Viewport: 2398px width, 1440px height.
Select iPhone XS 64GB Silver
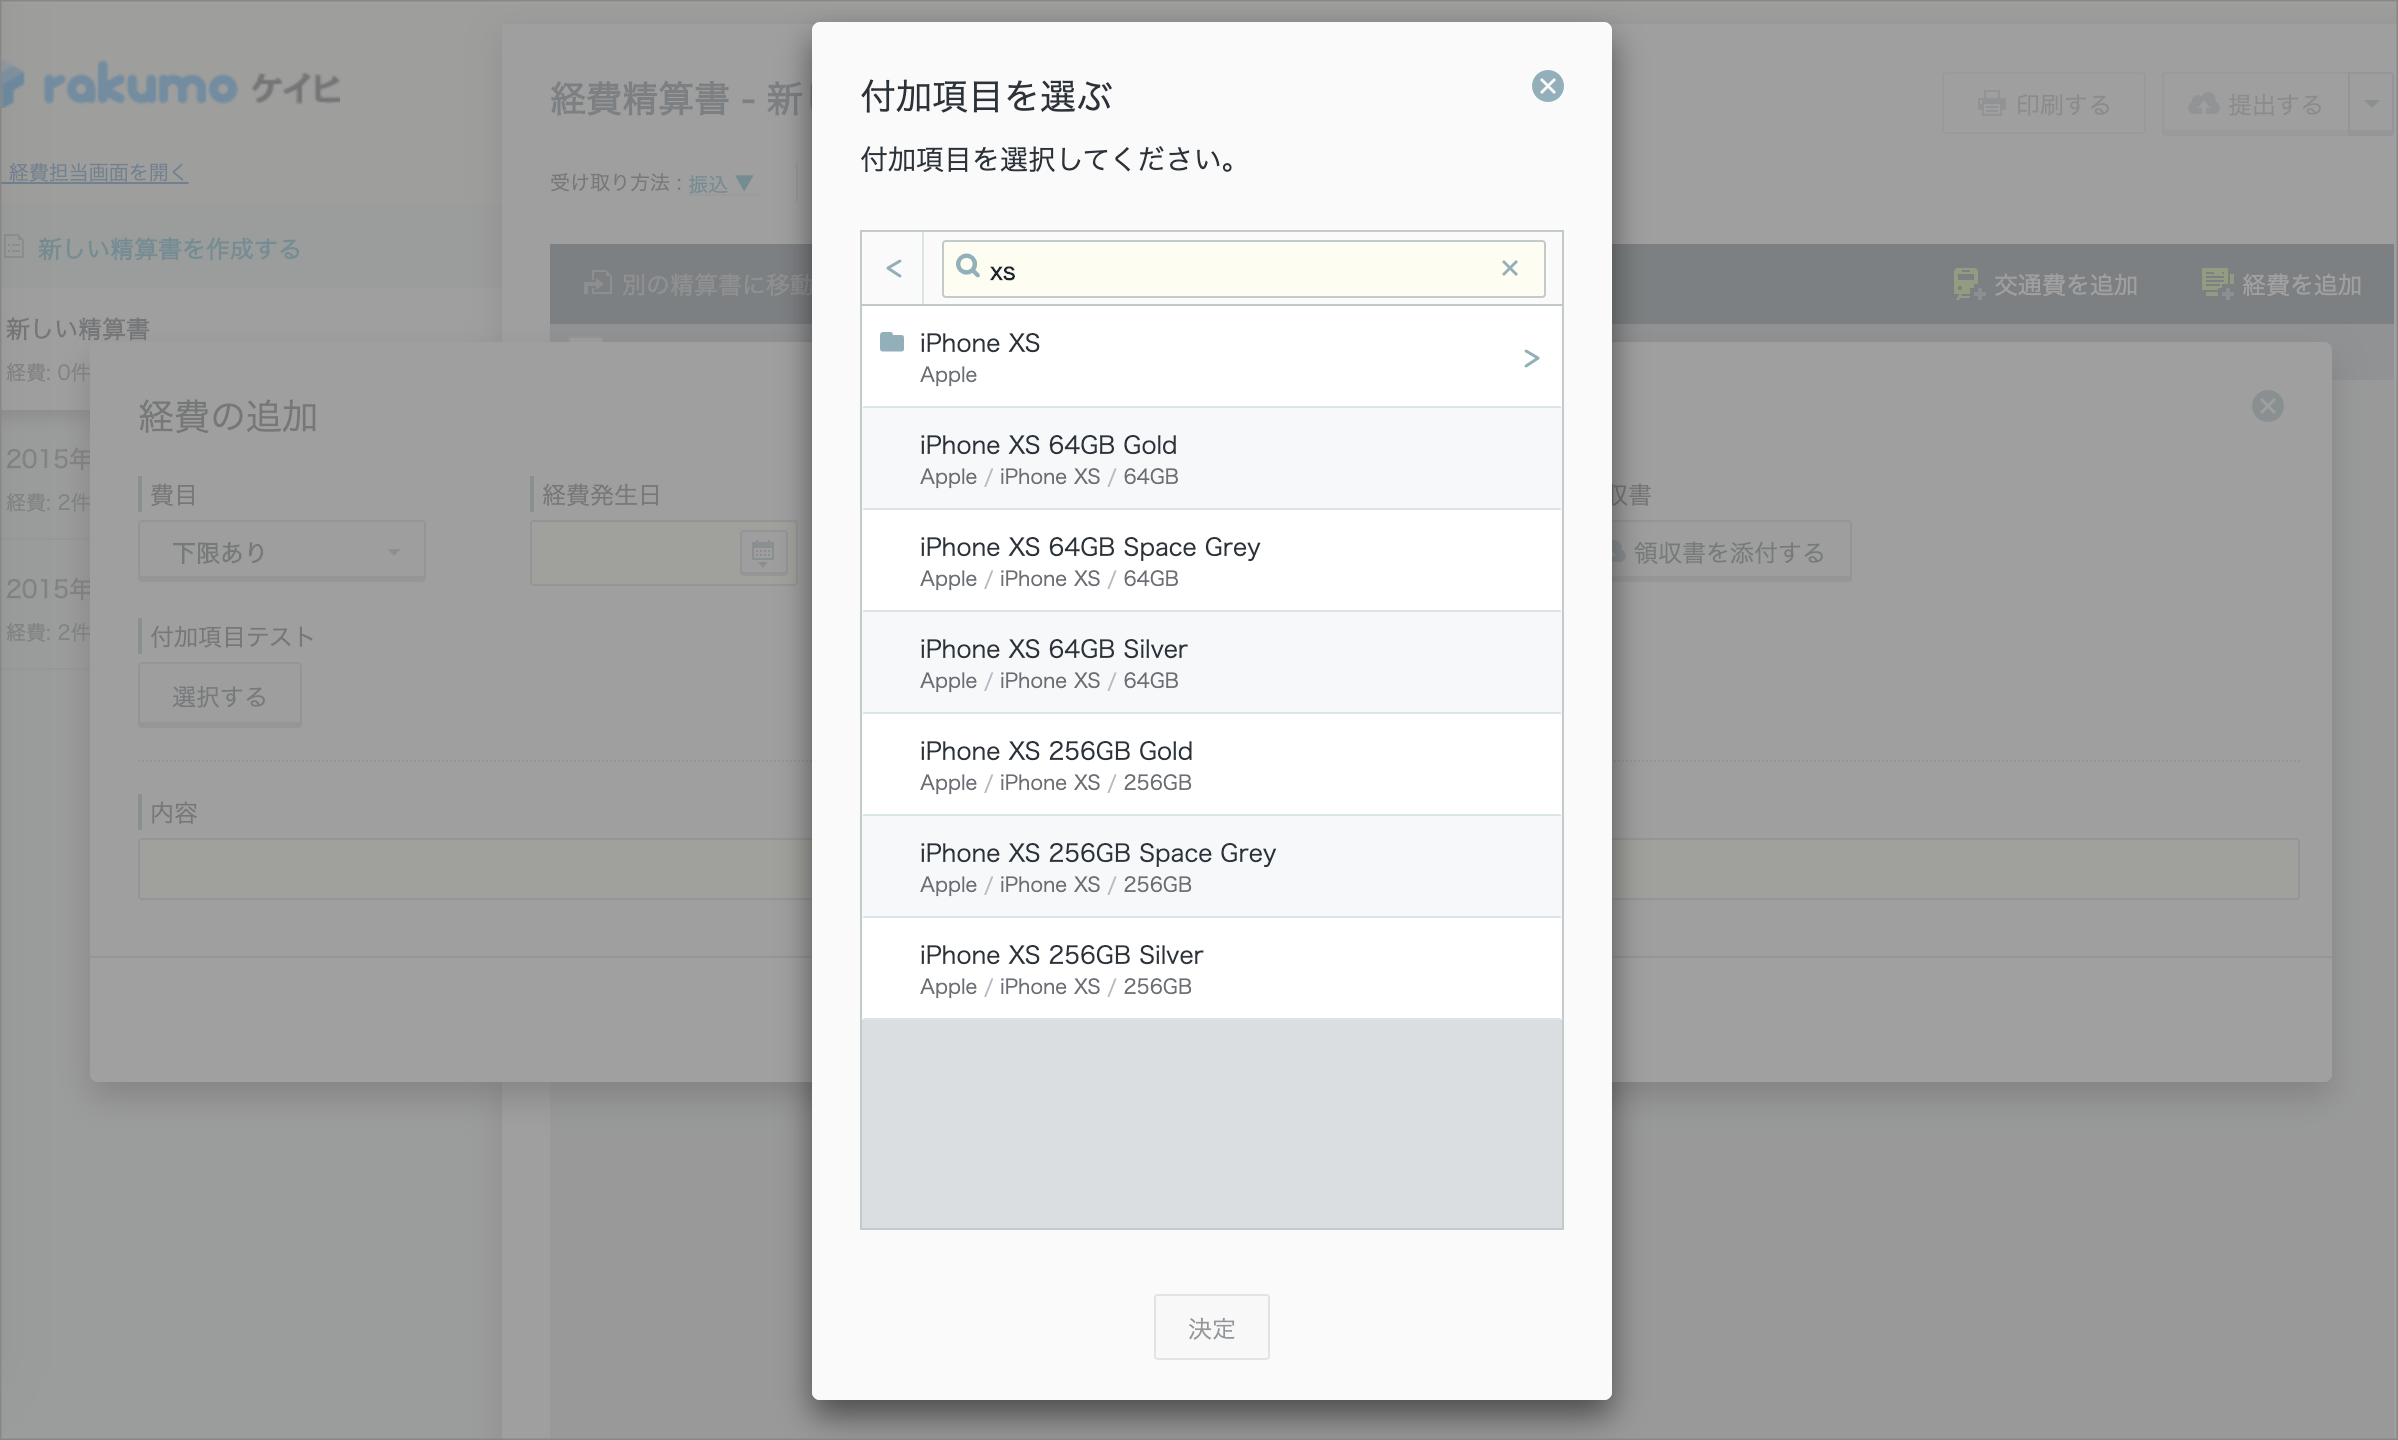click(1211, 663)
